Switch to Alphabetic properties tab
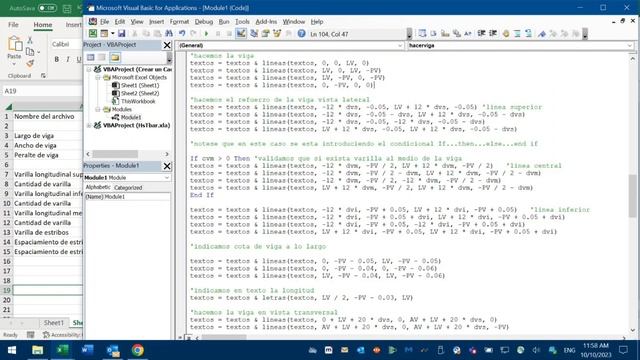The image size is (640, 360). (x=98, y=187)
